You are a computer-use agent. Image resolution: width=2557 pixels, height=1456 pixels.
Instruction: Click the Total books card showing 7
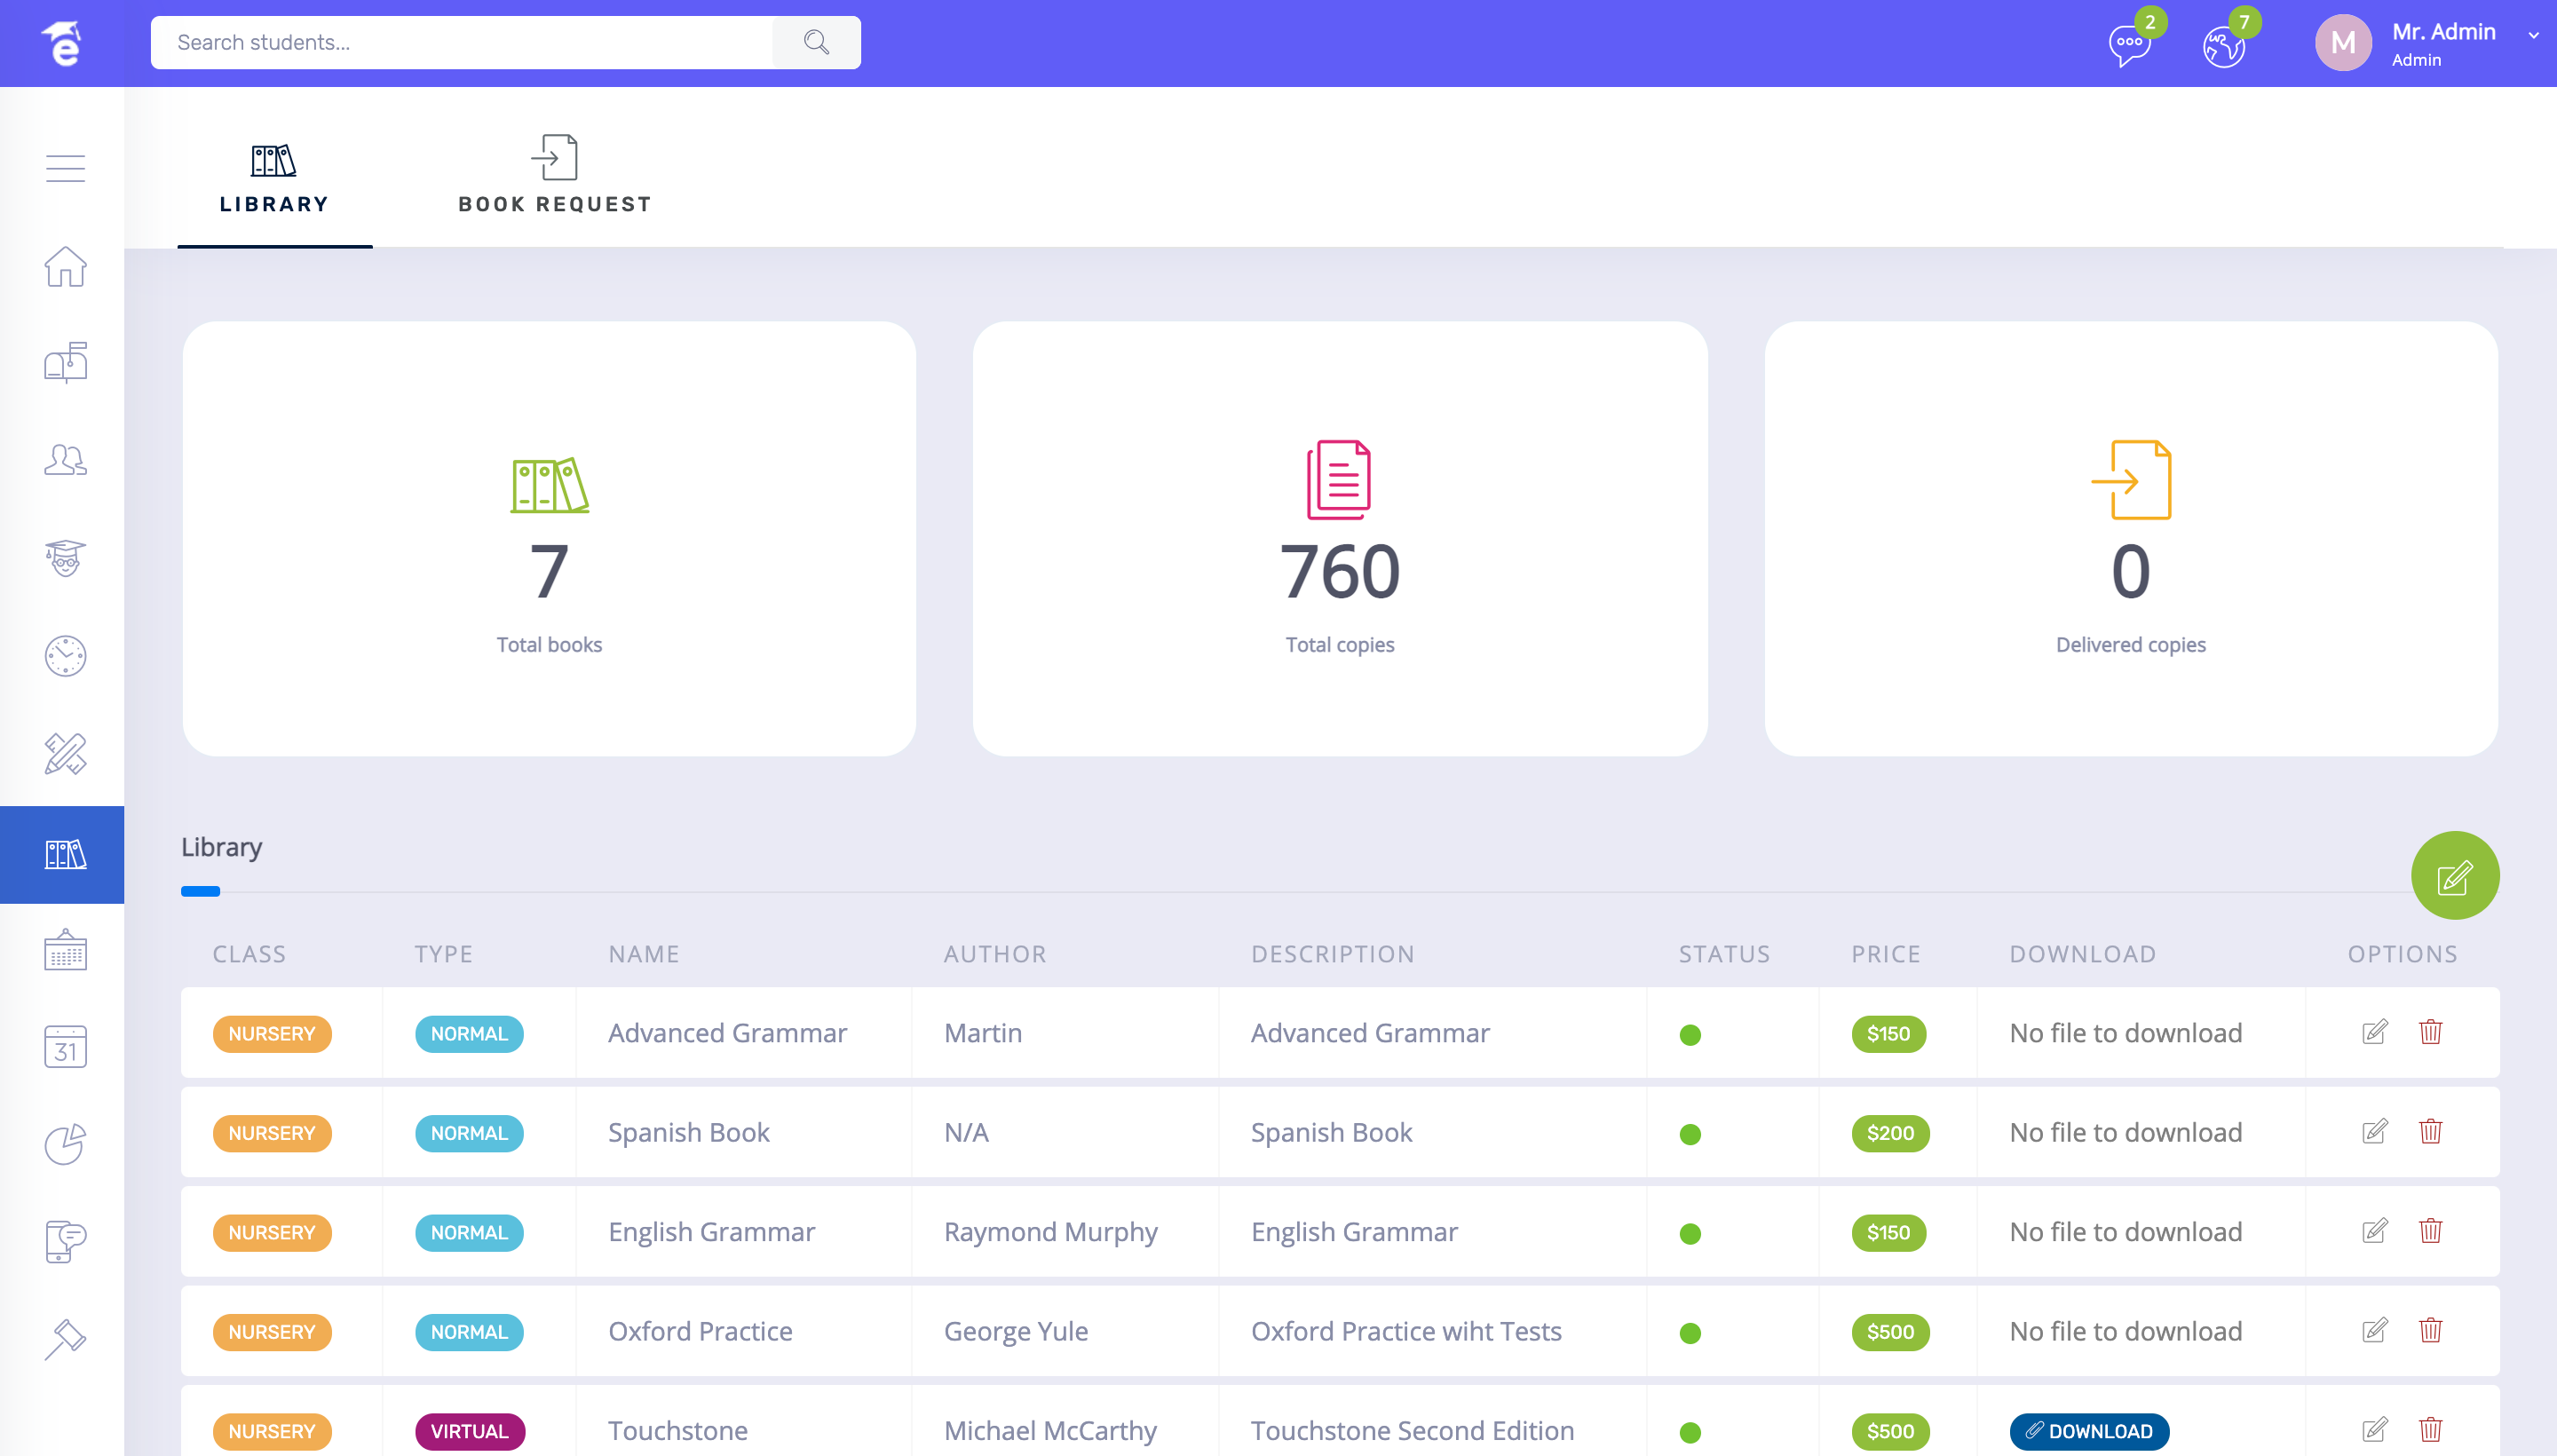pos(549,538)
